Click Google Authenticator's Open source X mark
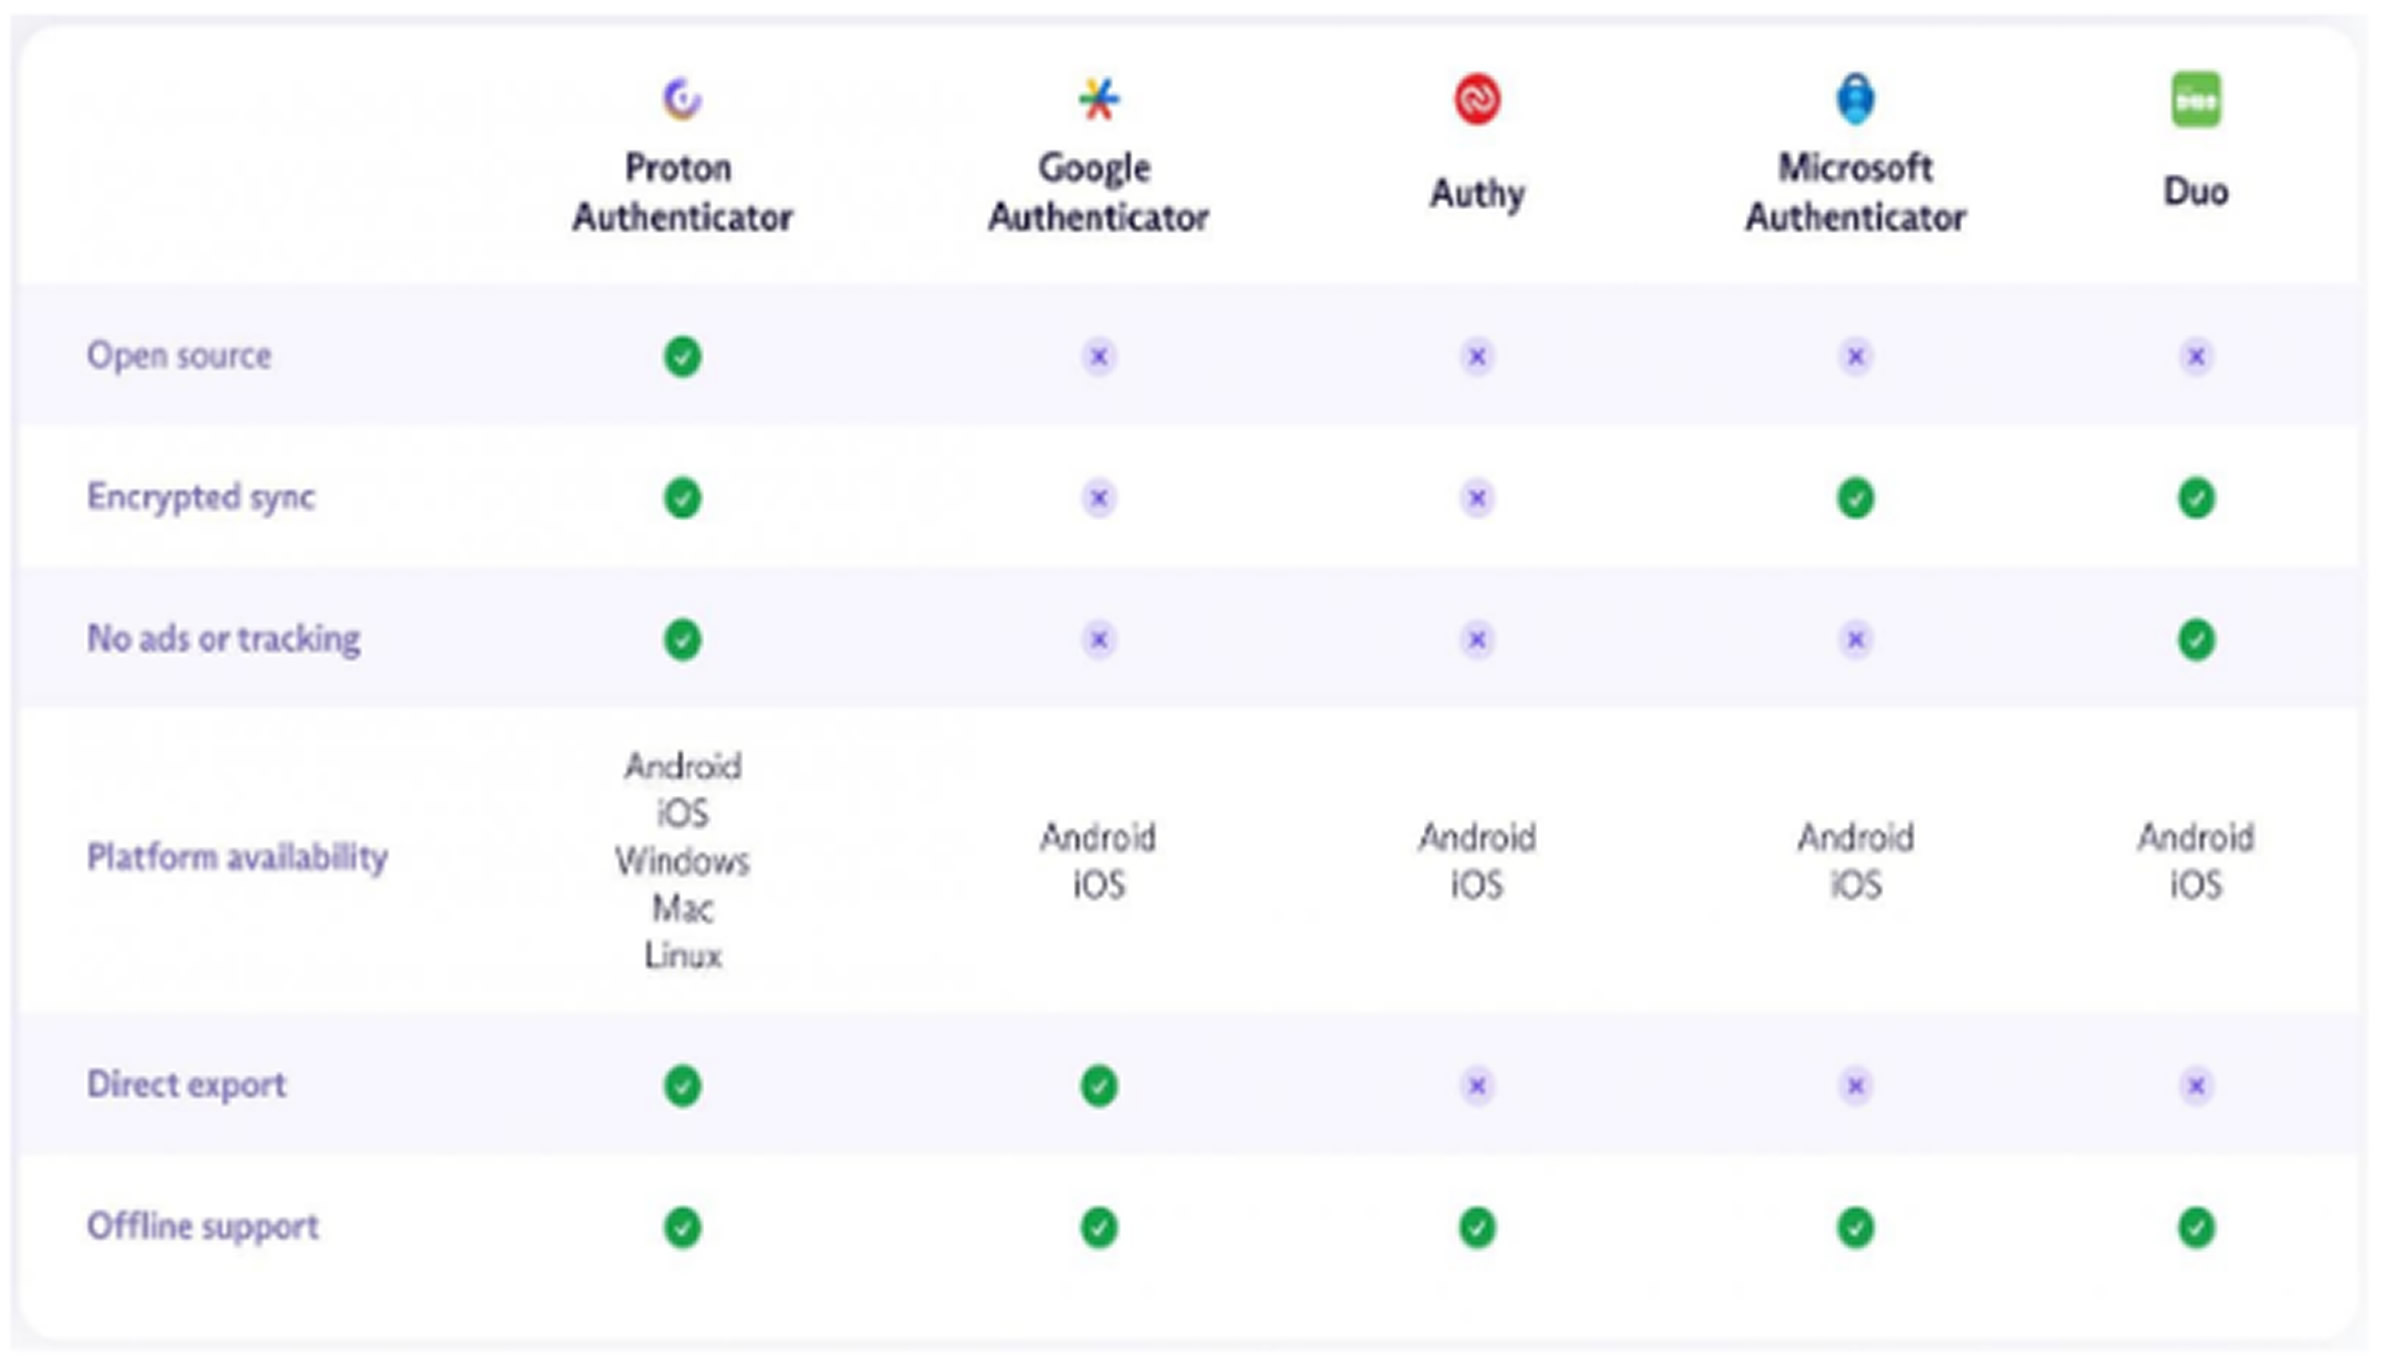This screenshot has height=1367, width=2387. pos(1098,357)
